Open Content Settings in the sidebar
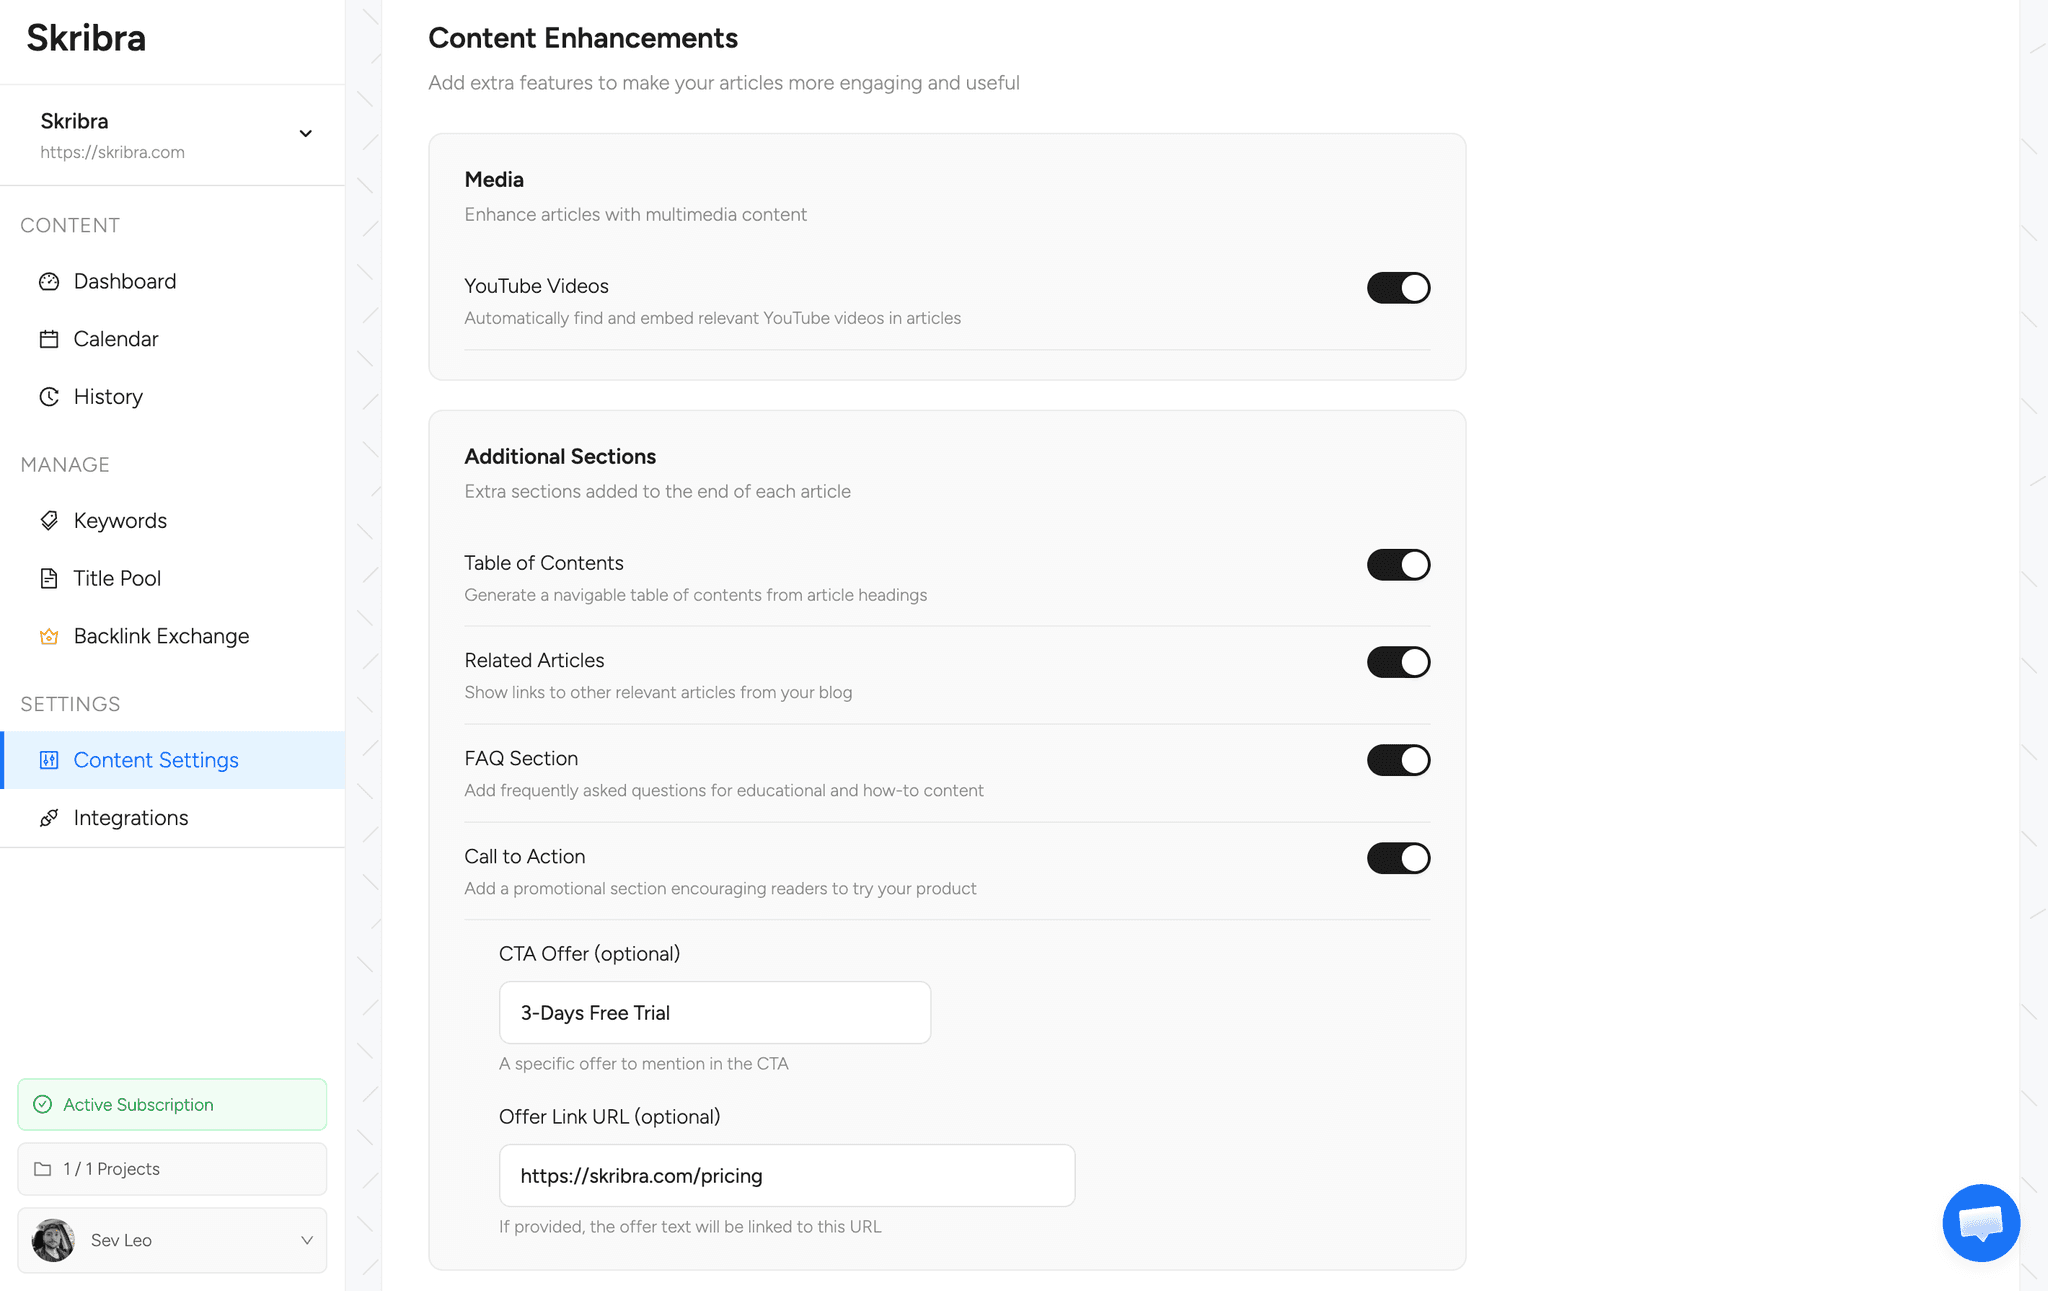 [x=156, y=760]
